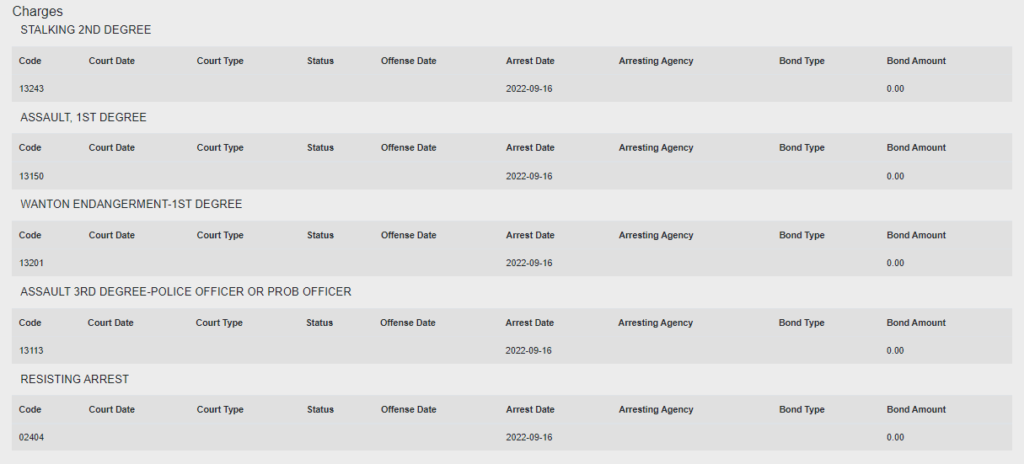Click Offense Date header under Resisting Arrest
The width and height of the screenshot is (1024, 464).
(408, 410)
